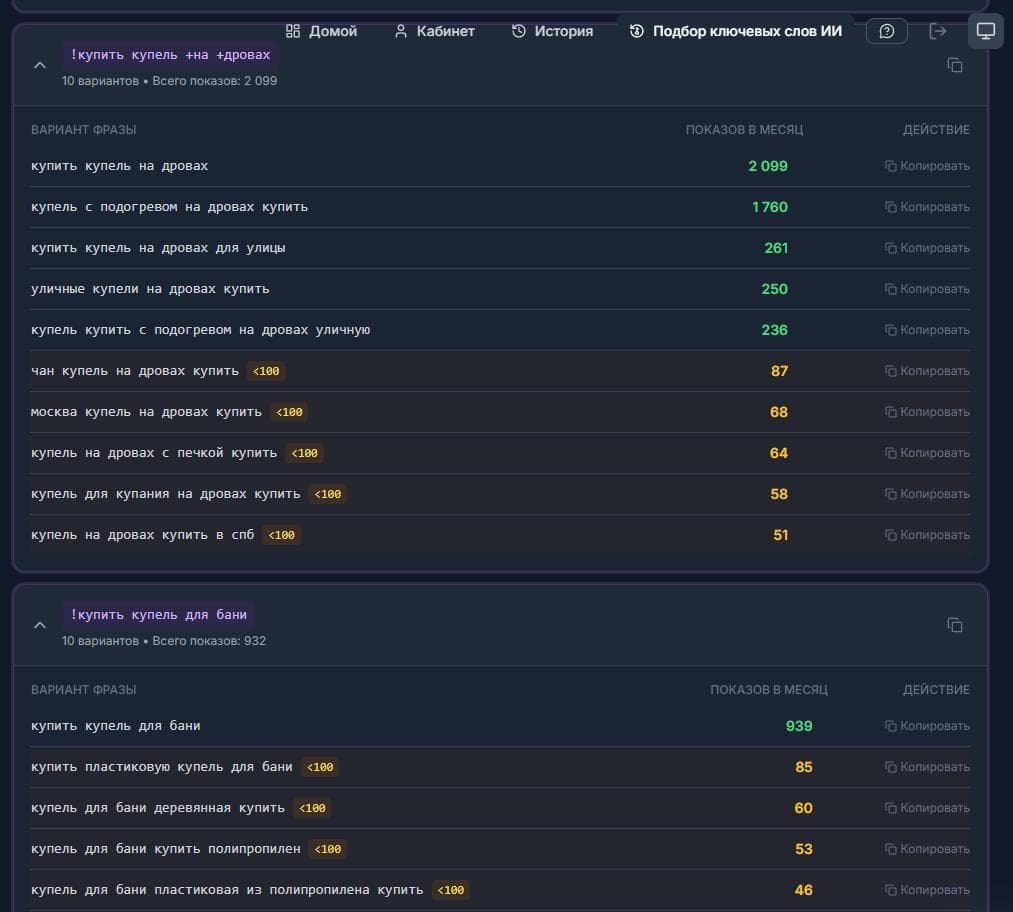
Task: Open the Кабинет tab
Action: click(434, 31)
